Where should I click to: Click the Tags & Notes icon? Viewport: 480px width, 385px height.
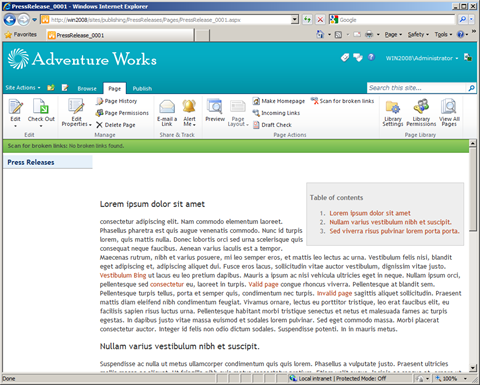click(358, 58)
